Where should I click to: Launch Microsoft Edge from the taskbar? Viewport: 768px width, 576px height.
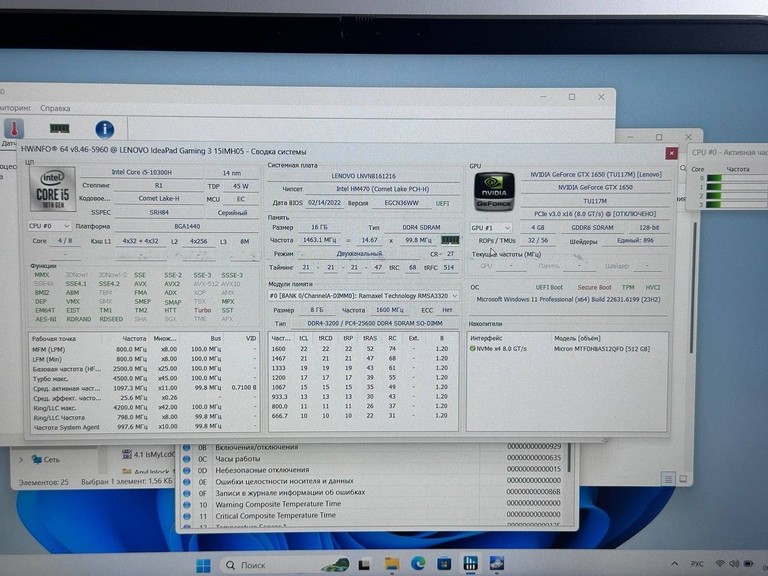tap(418, 564)
